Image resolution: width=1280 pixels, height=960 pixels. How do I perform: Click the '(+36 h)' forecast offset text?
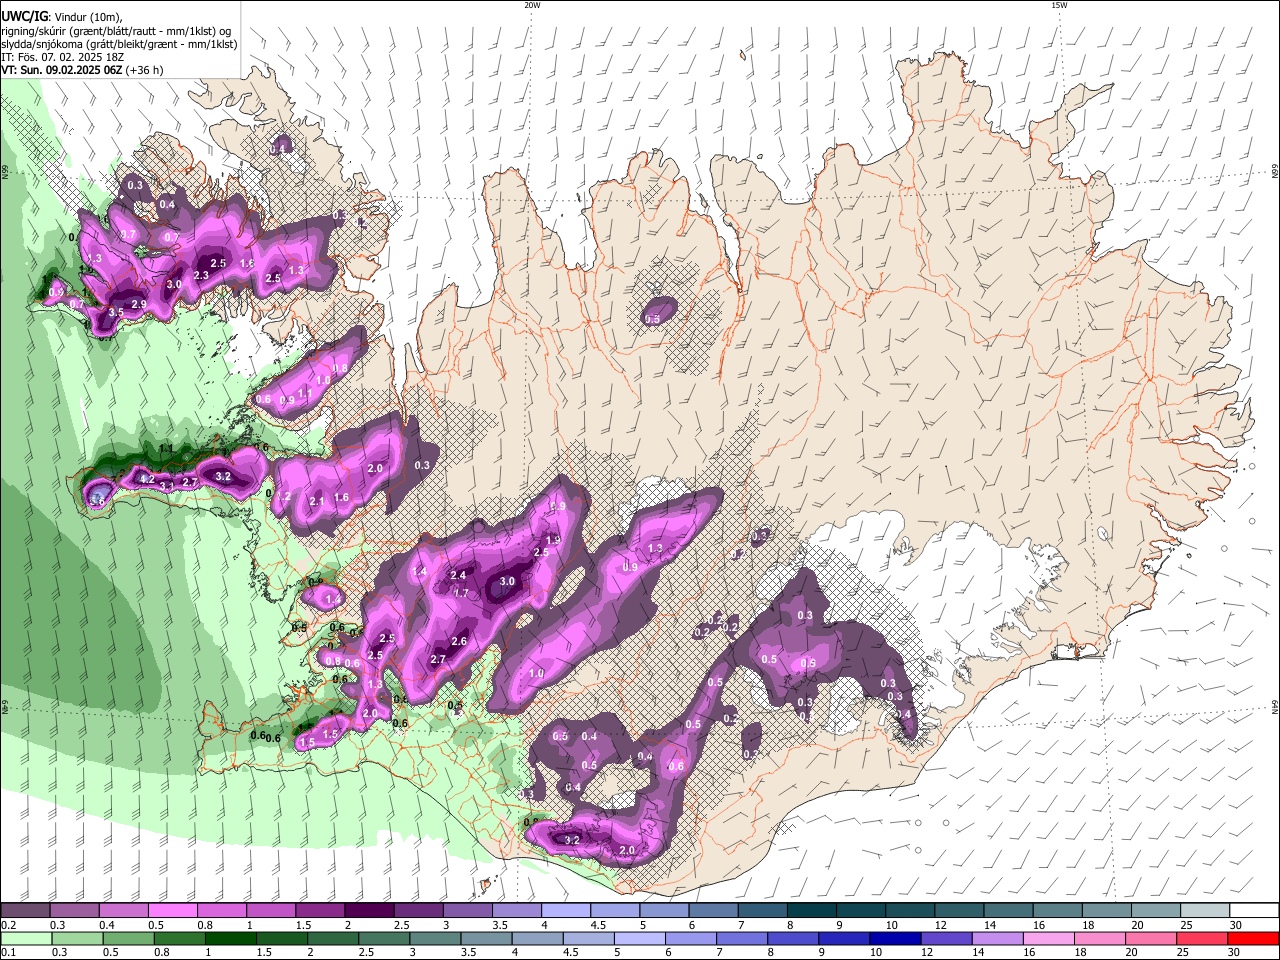pos(145,70)
